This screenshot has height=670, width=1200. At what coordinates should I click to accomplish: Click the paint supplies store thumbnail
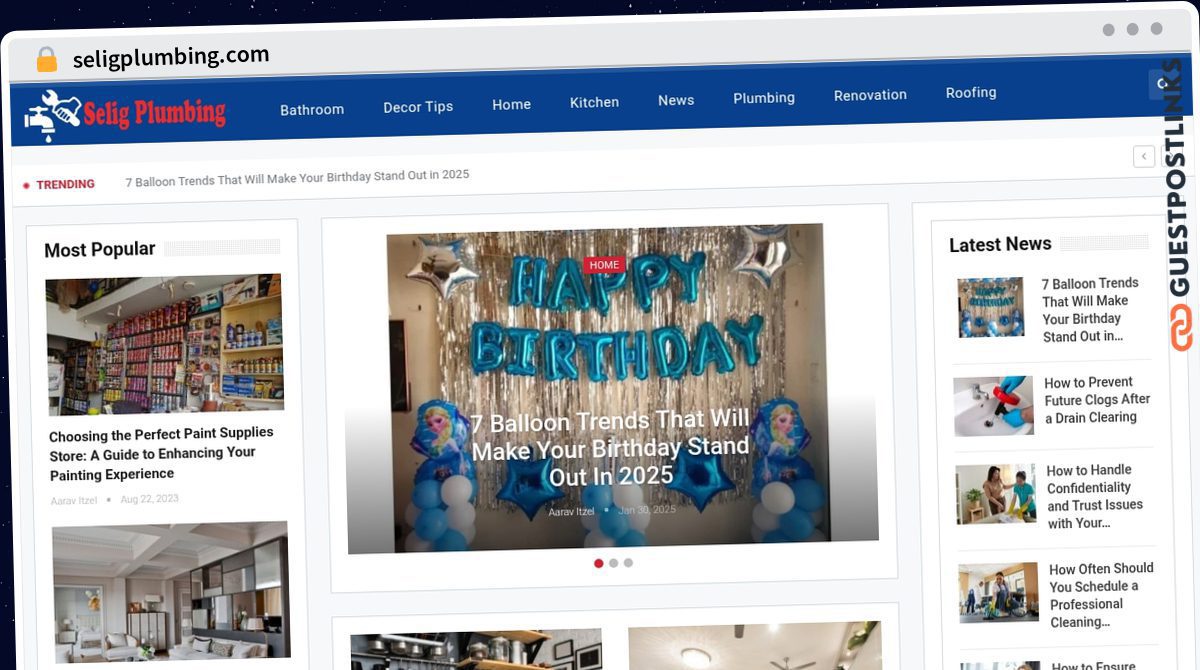[x=164, y=345]
